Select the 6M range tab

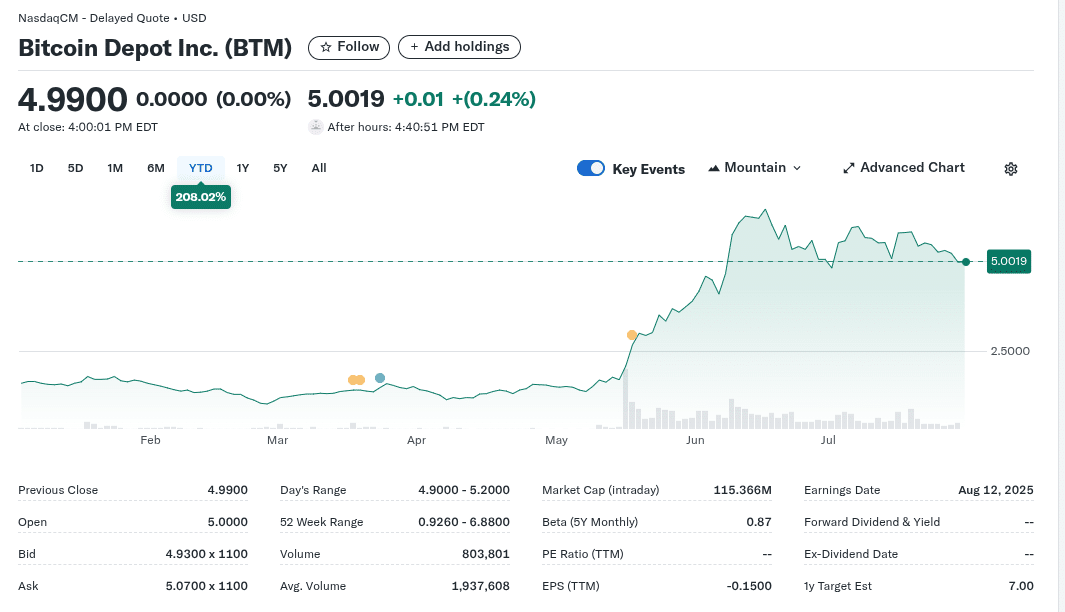[x=156, y=168]
